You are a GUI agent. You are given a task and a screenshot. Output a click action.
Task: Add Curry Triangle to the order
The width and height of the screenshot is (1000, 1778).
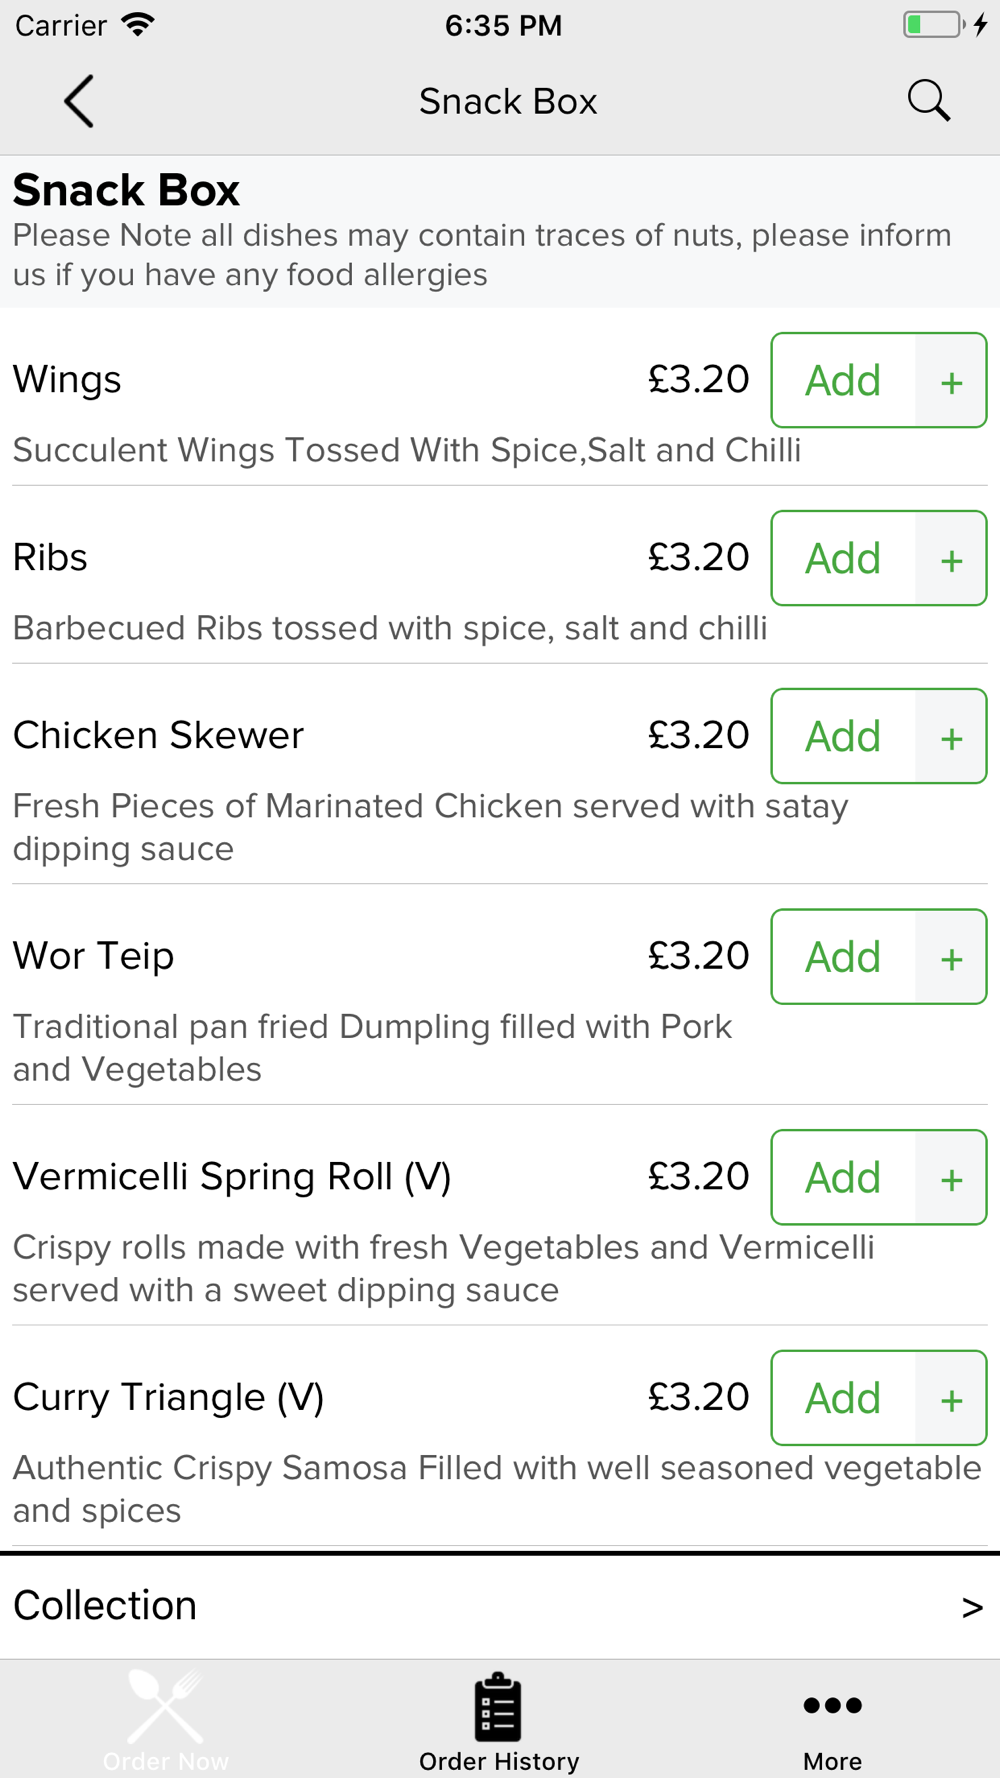pyautogui.click(x=843, y=1398)
